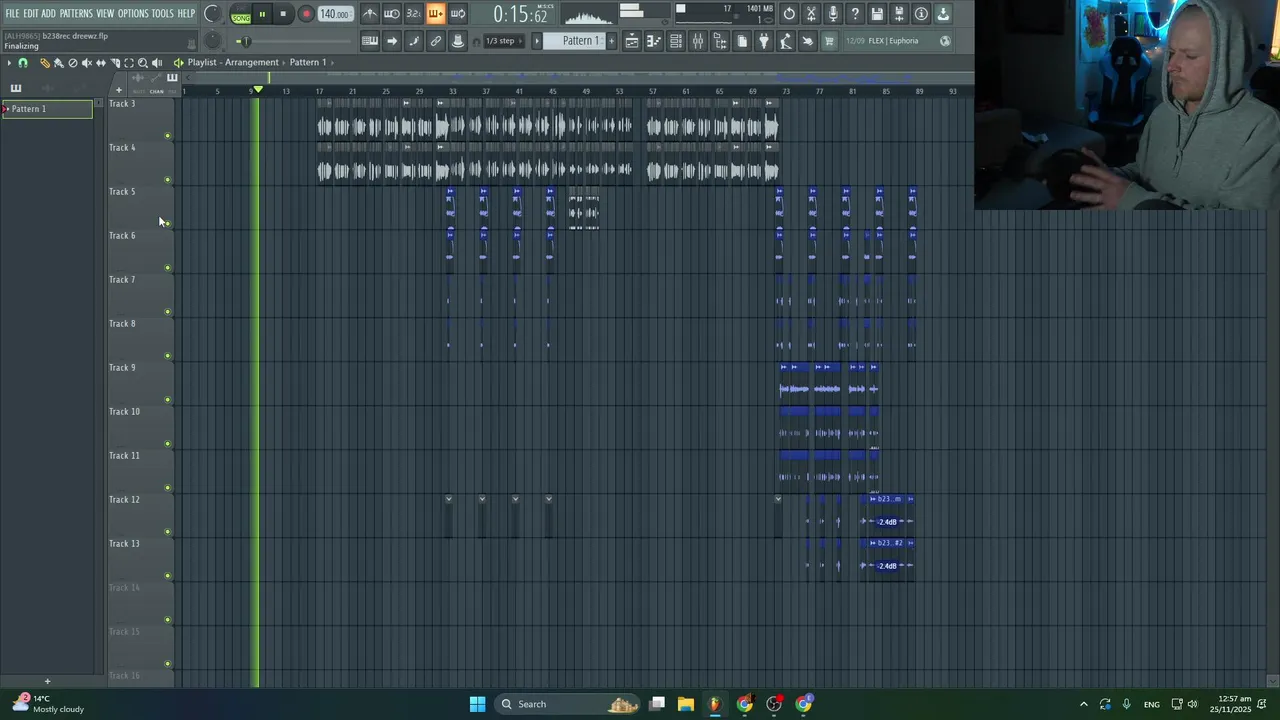
Task: Select the Mute tool in playlist toolbar
Action: pyautogui.click(x=87, y=62)
